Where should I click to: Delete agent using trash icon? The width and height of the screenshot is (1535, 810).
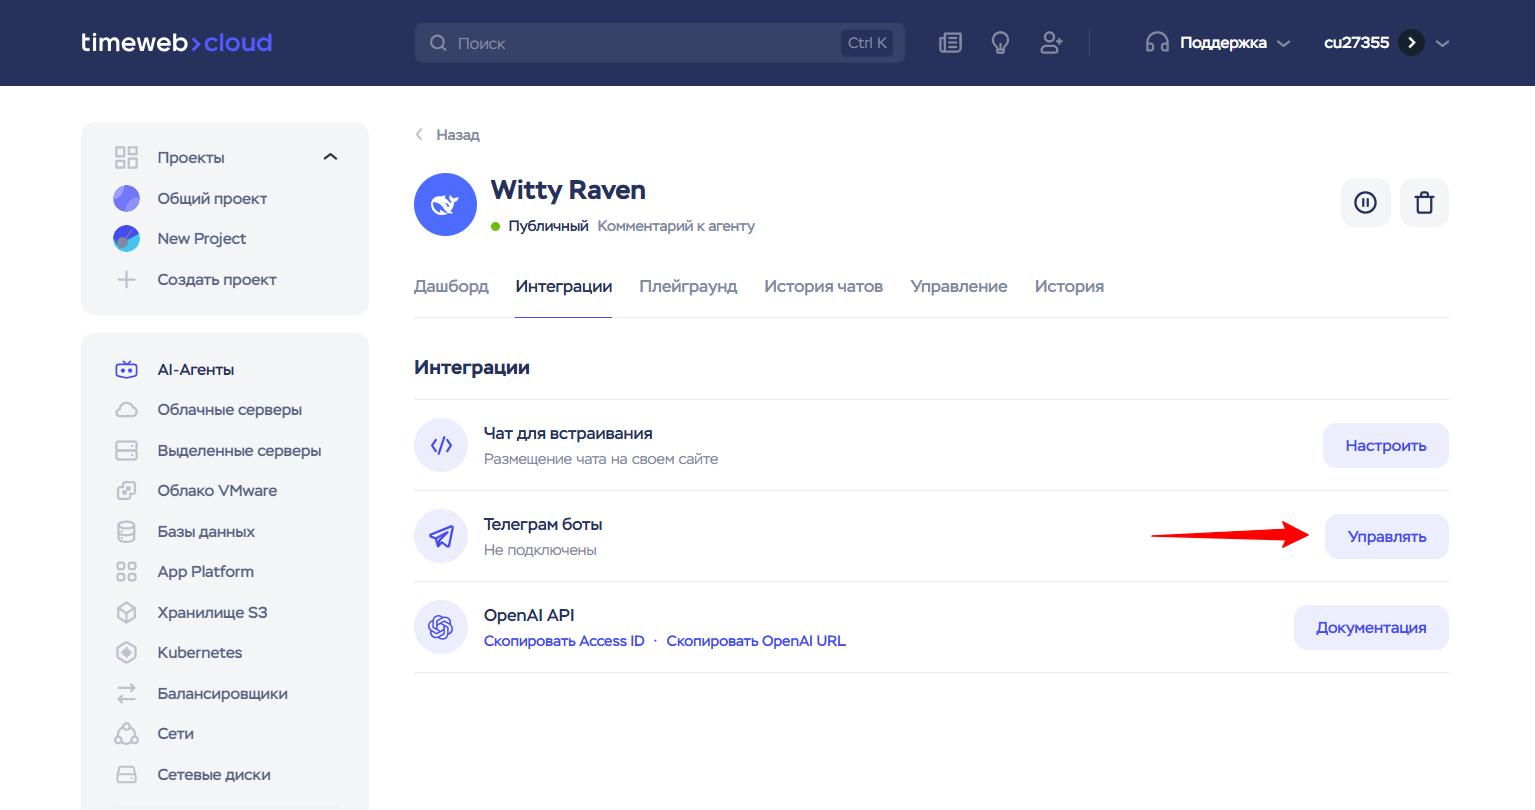[1424, 203]
